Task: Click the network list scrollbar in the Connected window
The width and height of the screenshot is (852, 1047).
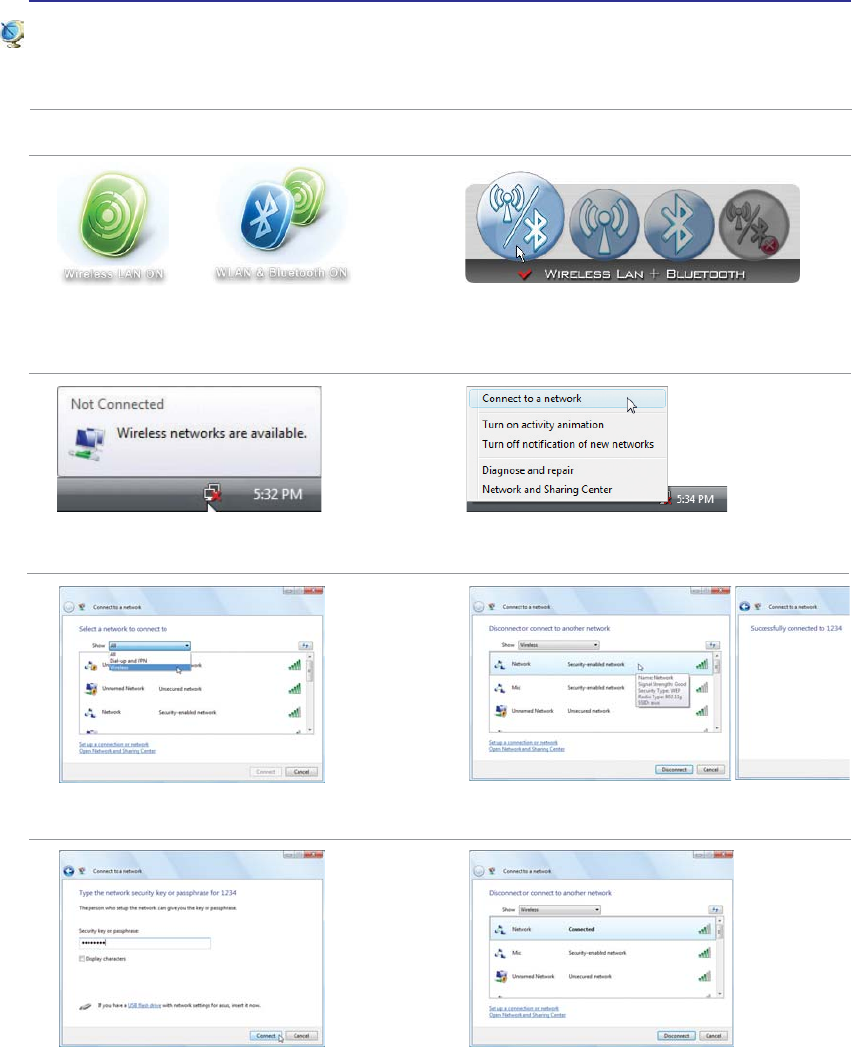Action: click(x=720, y=958)
